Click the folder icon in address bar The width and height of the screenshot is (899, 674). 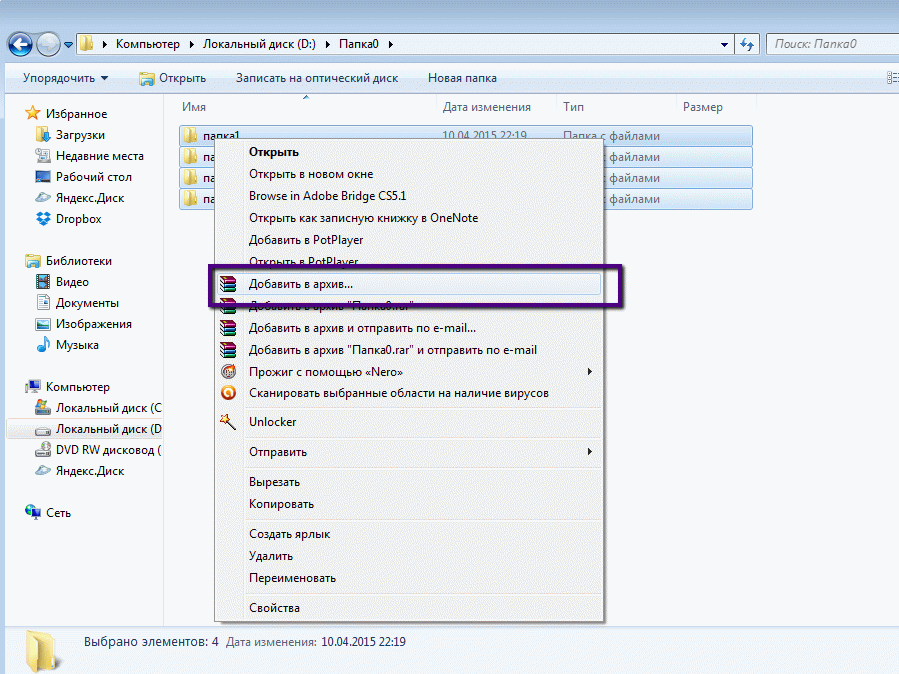87,44
